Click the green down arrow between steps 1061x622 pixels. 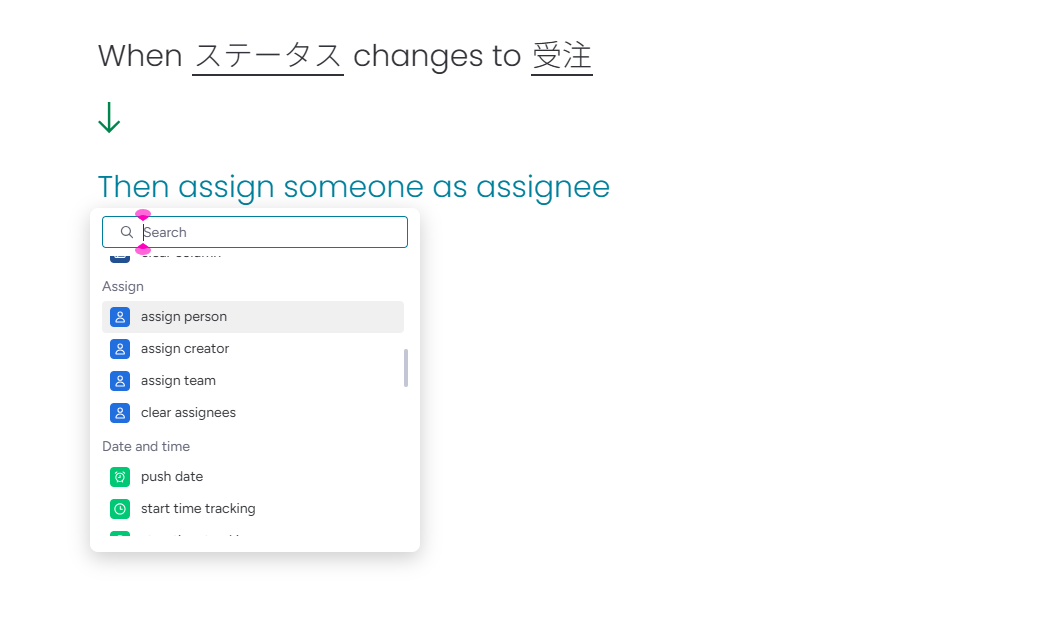click(109, 118)
